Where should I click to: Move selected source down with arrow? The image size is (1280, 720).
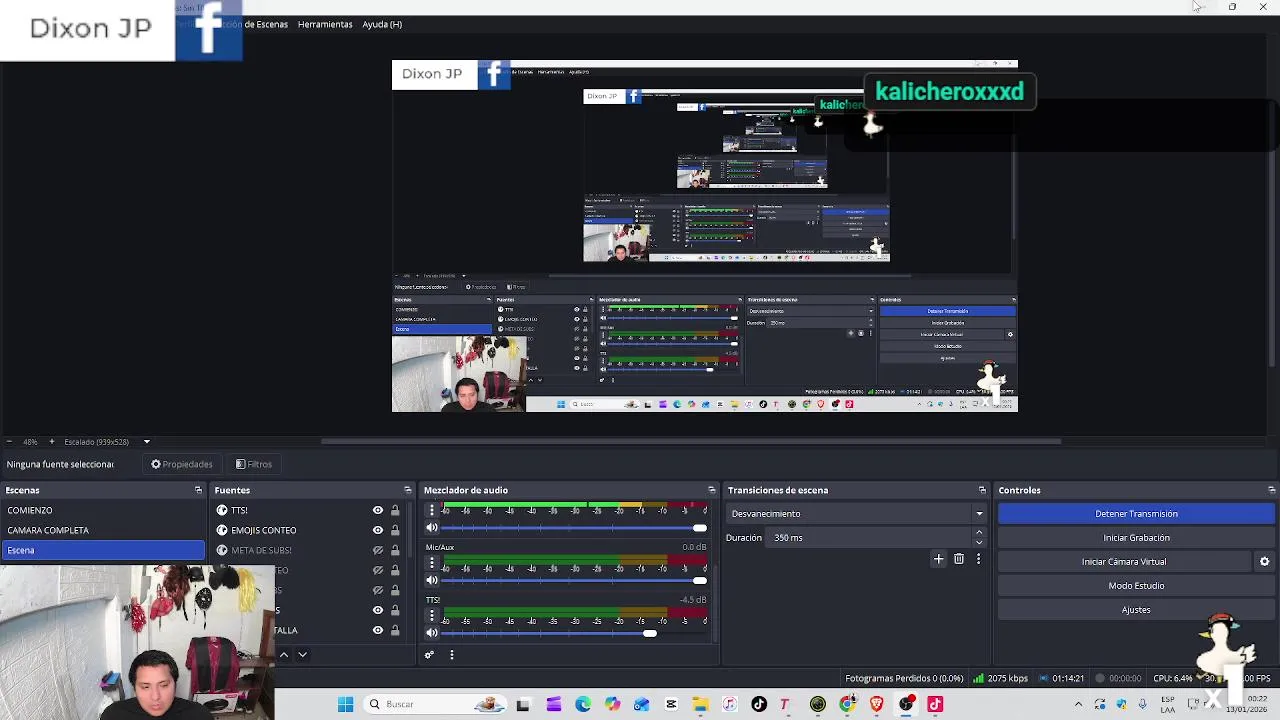click(x=302, y=655)
